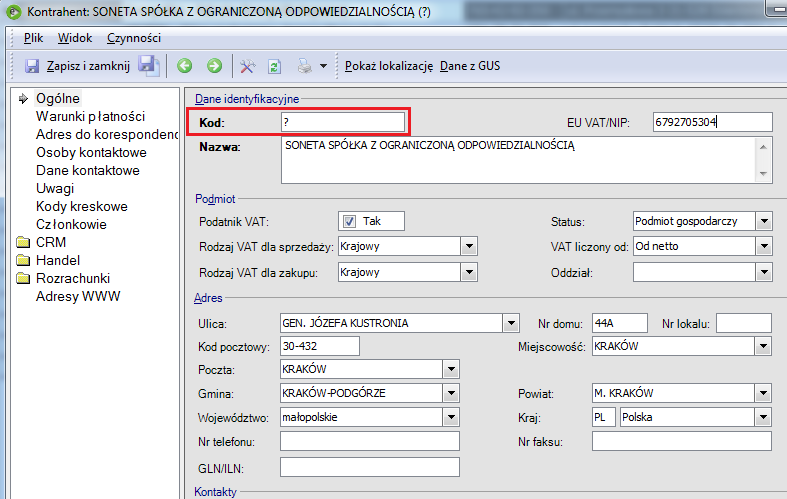Expand the Poczta dropdown
The height and width of the screenshot is (499, 787).
(451, 369)
